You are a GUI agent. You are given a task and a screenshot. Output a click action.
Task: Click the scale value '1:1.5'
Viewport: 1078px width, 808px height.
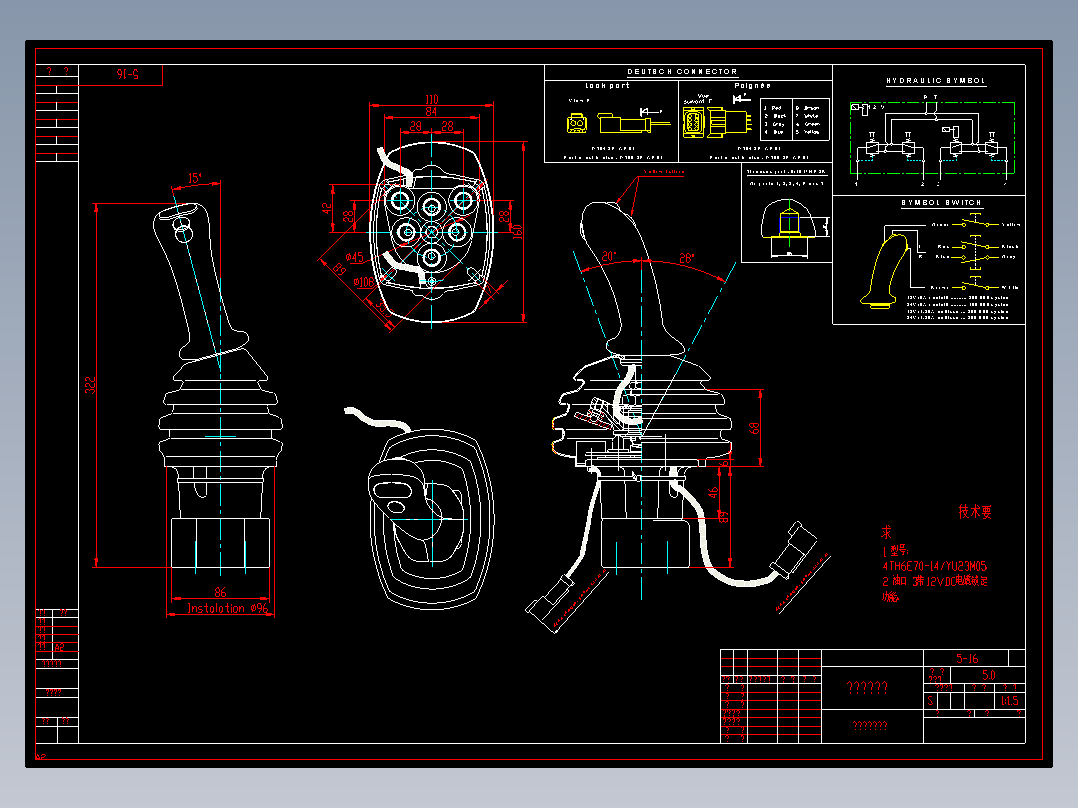[1010, 701]
